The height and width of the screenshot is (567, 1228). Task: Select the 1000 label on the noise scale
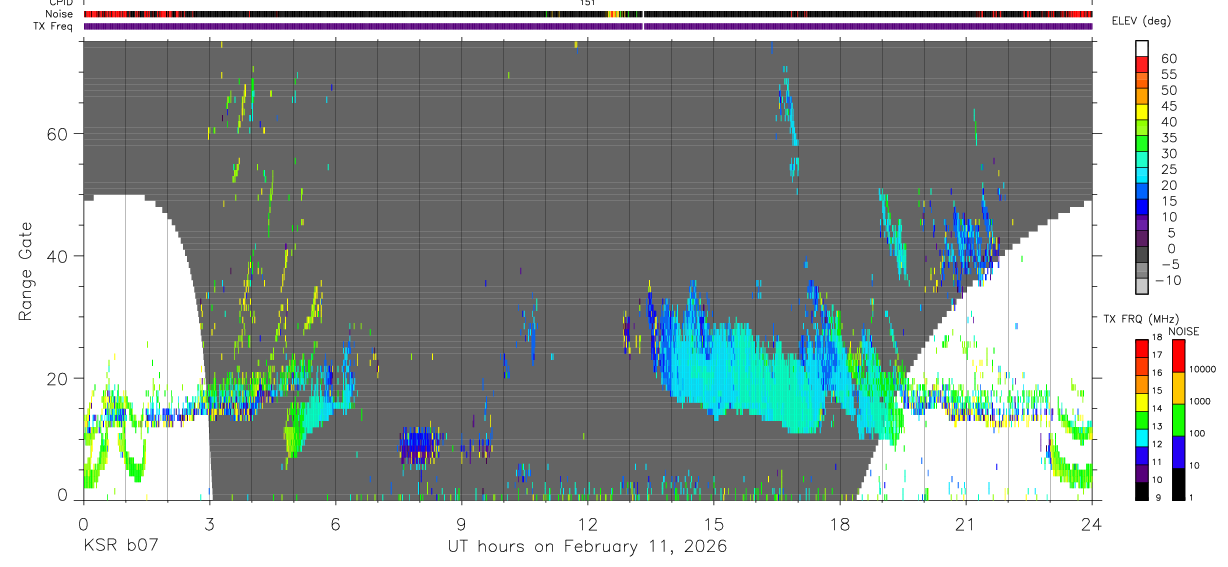pos(1200,401)
